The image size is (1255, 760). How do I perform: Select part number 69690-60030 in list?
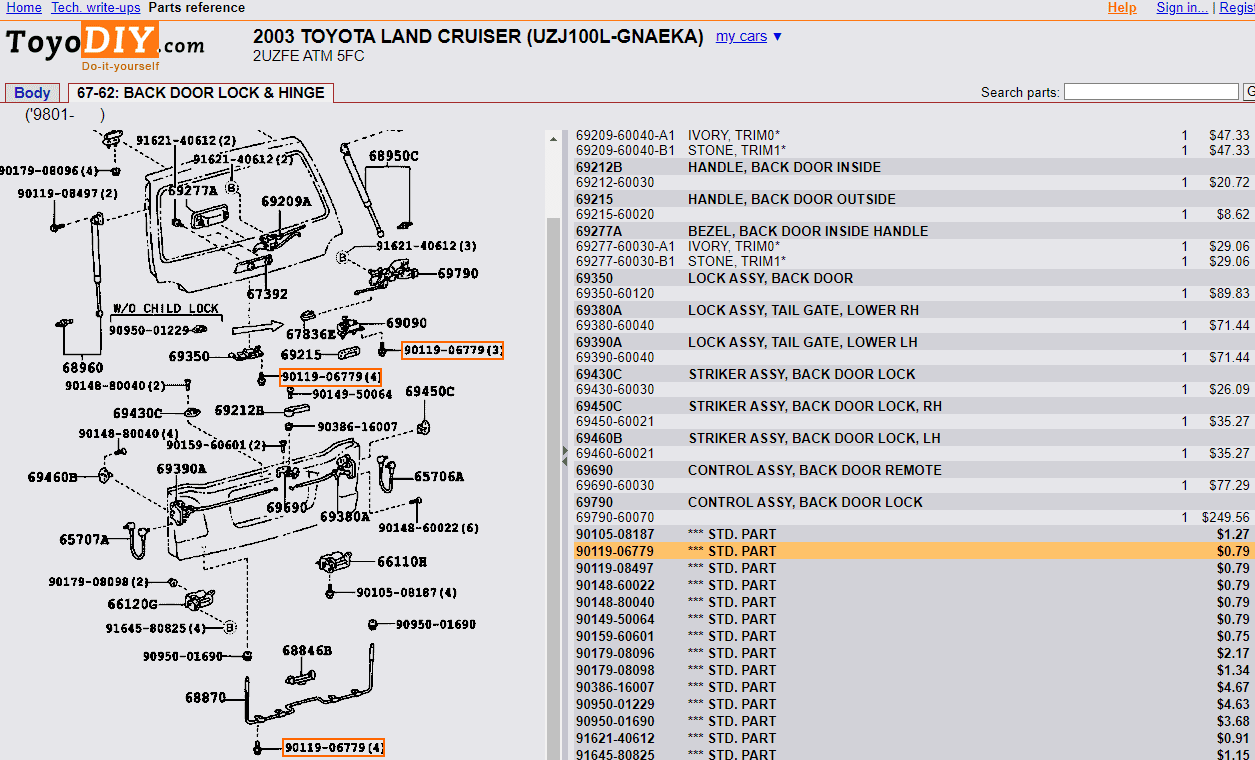pyautogui.click(x=615, y=485)
